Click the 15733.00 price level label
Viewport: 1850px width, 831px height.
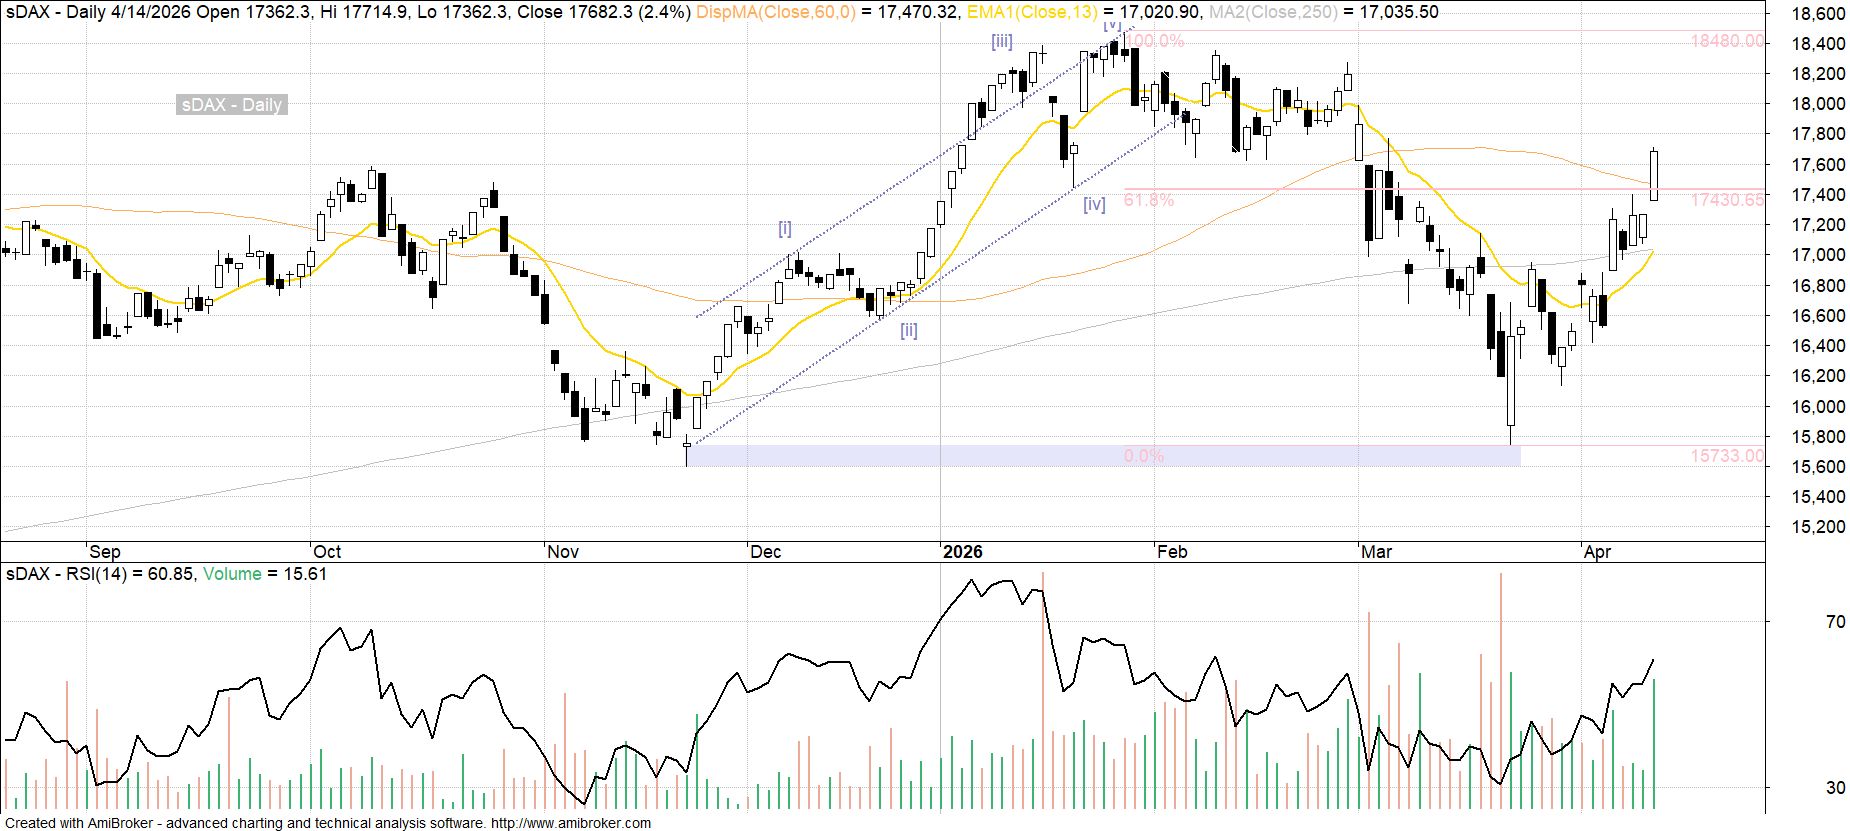tap(1727, 456)
